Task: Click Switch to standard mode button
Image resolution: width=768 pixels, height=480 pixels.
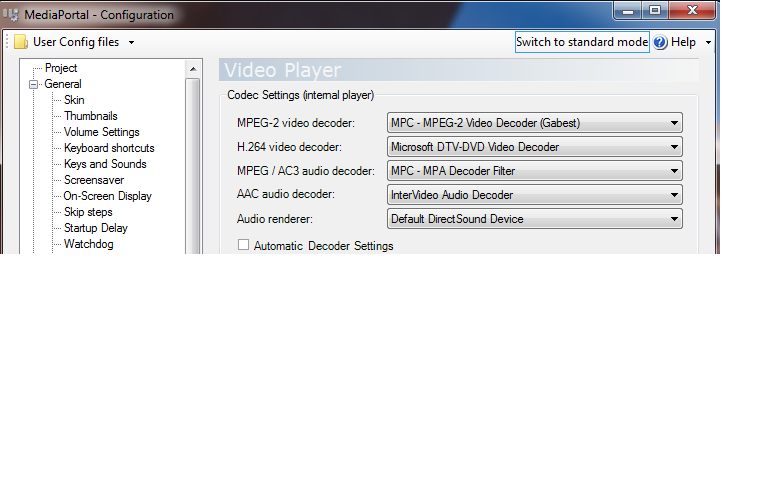Action: pyautogui.click(x=582, y=42)
